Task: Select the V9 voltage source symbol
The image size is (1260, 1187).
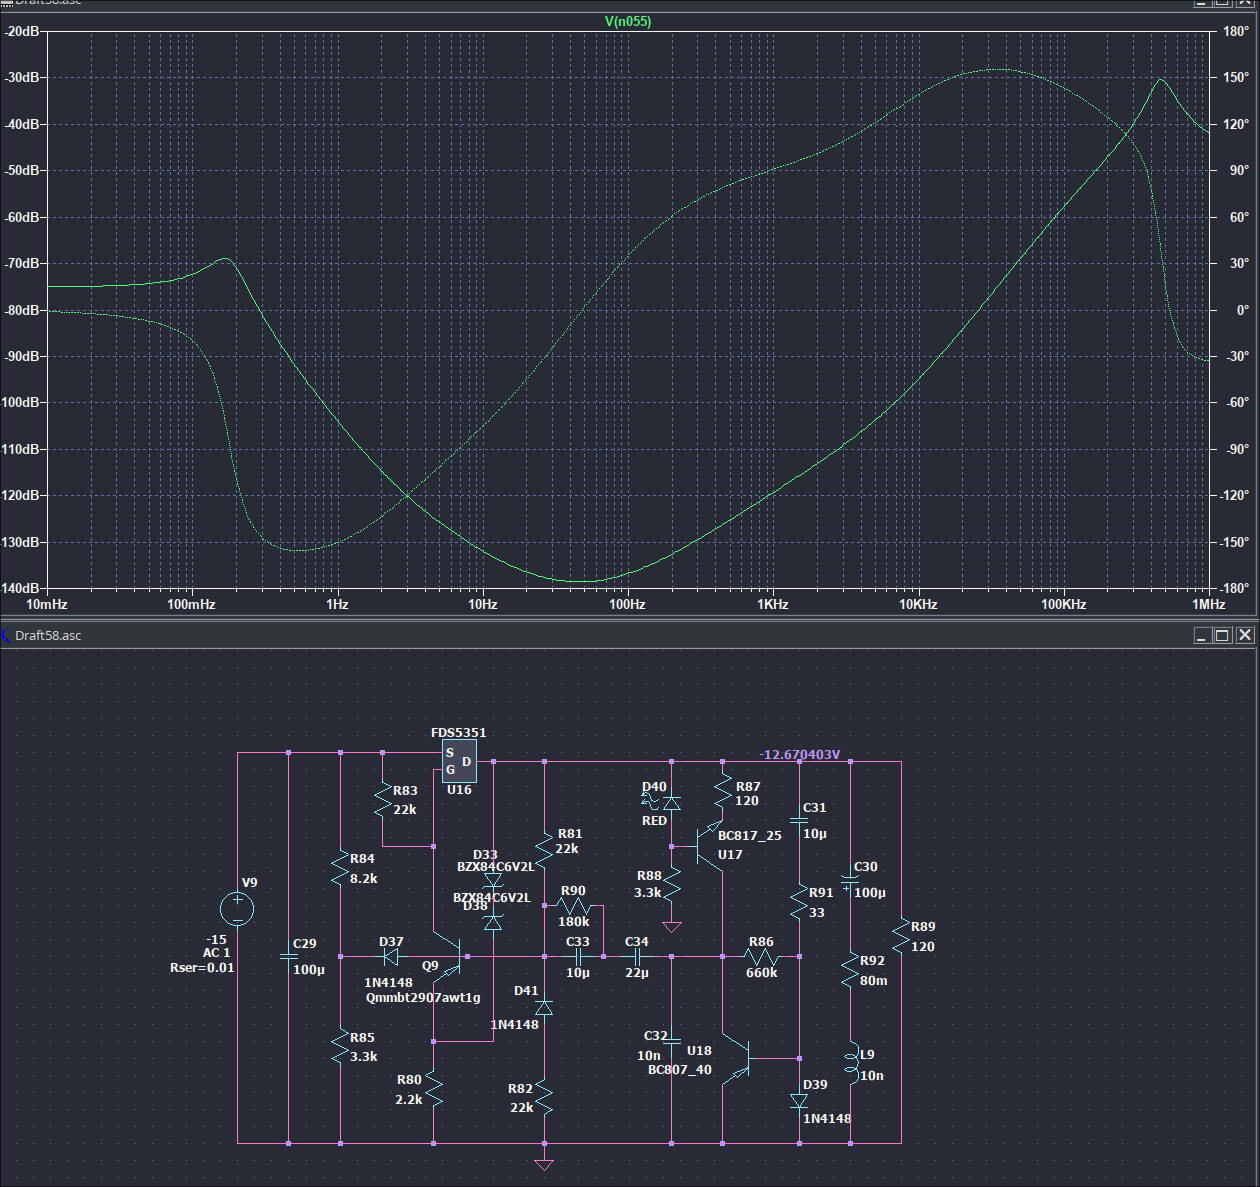Action: pos(237,909)
